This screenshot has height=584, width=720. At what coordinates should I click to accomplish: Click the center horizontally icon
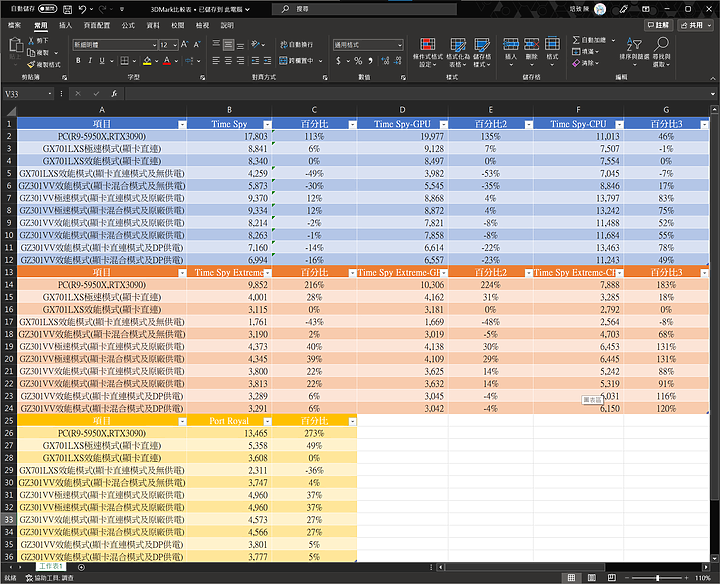(x=228, y=61)
